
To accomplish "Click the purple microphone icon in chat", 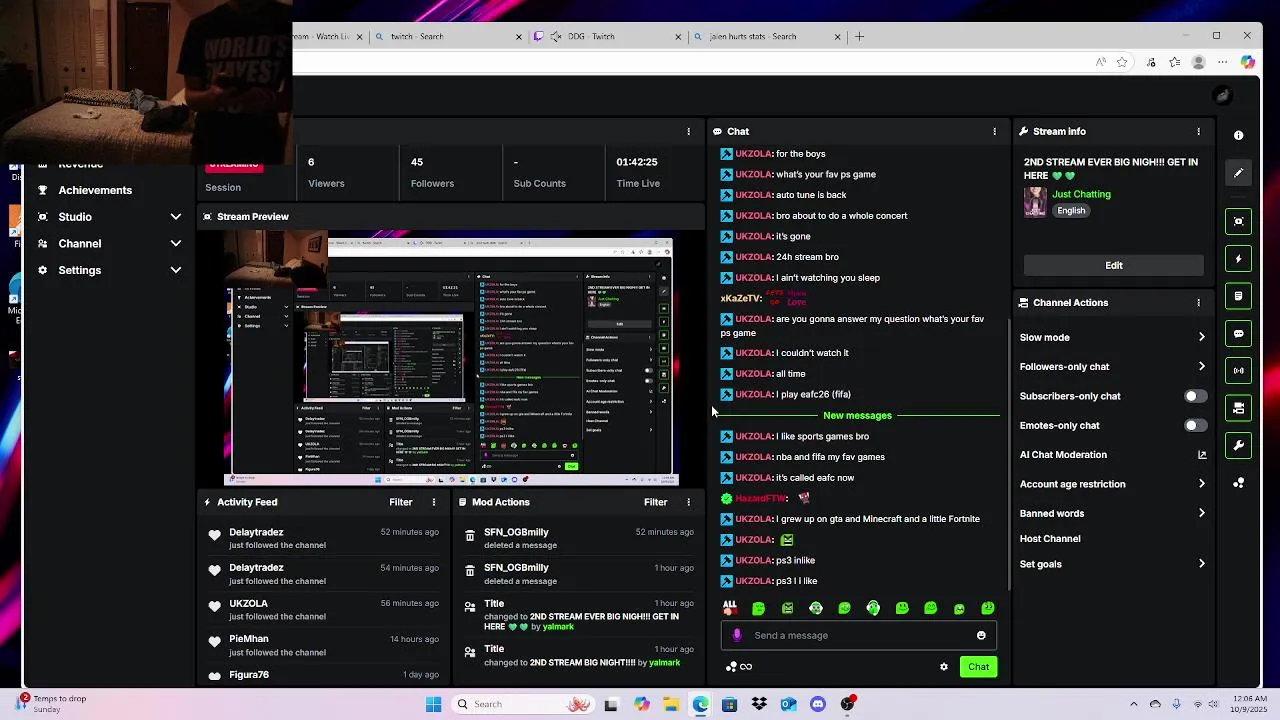I will tap(737, 635).
